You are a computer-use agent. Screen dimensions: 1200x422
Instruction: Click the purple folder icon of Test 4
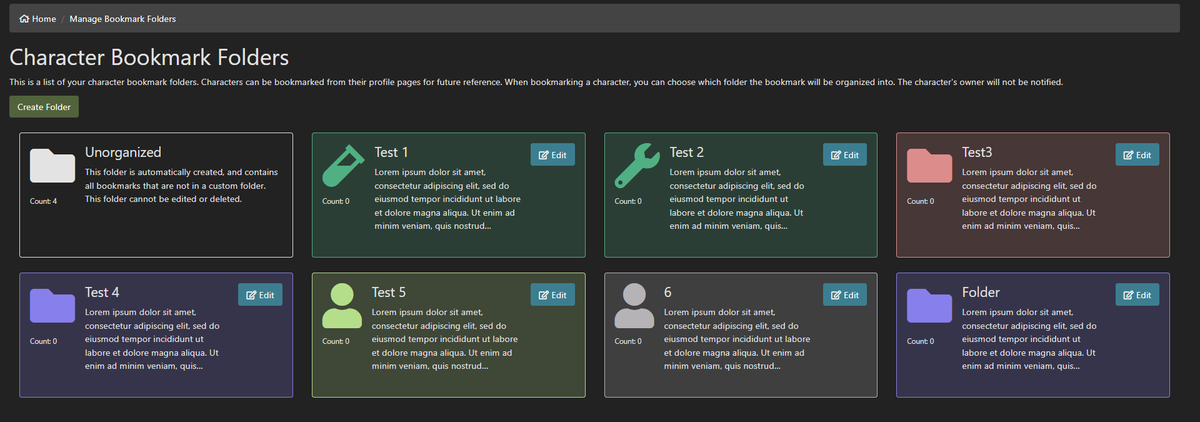53,306
